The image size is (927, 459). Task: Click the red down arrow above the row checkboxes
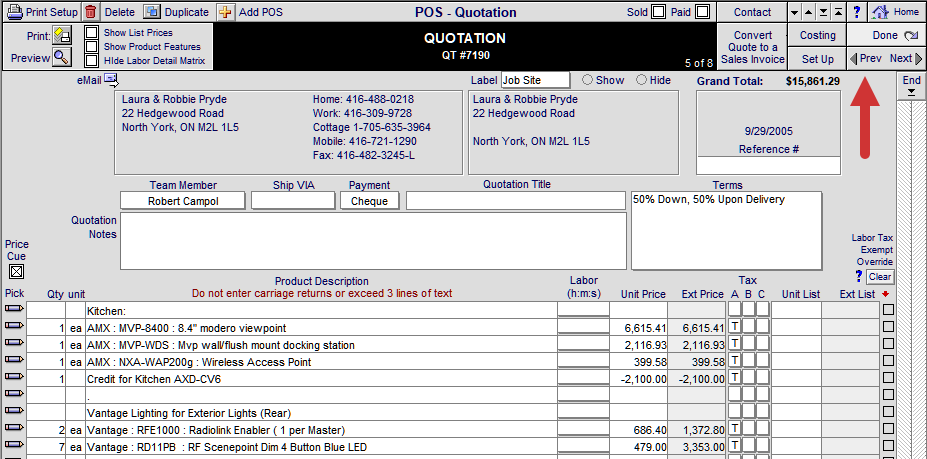click(x=885, y=295)
